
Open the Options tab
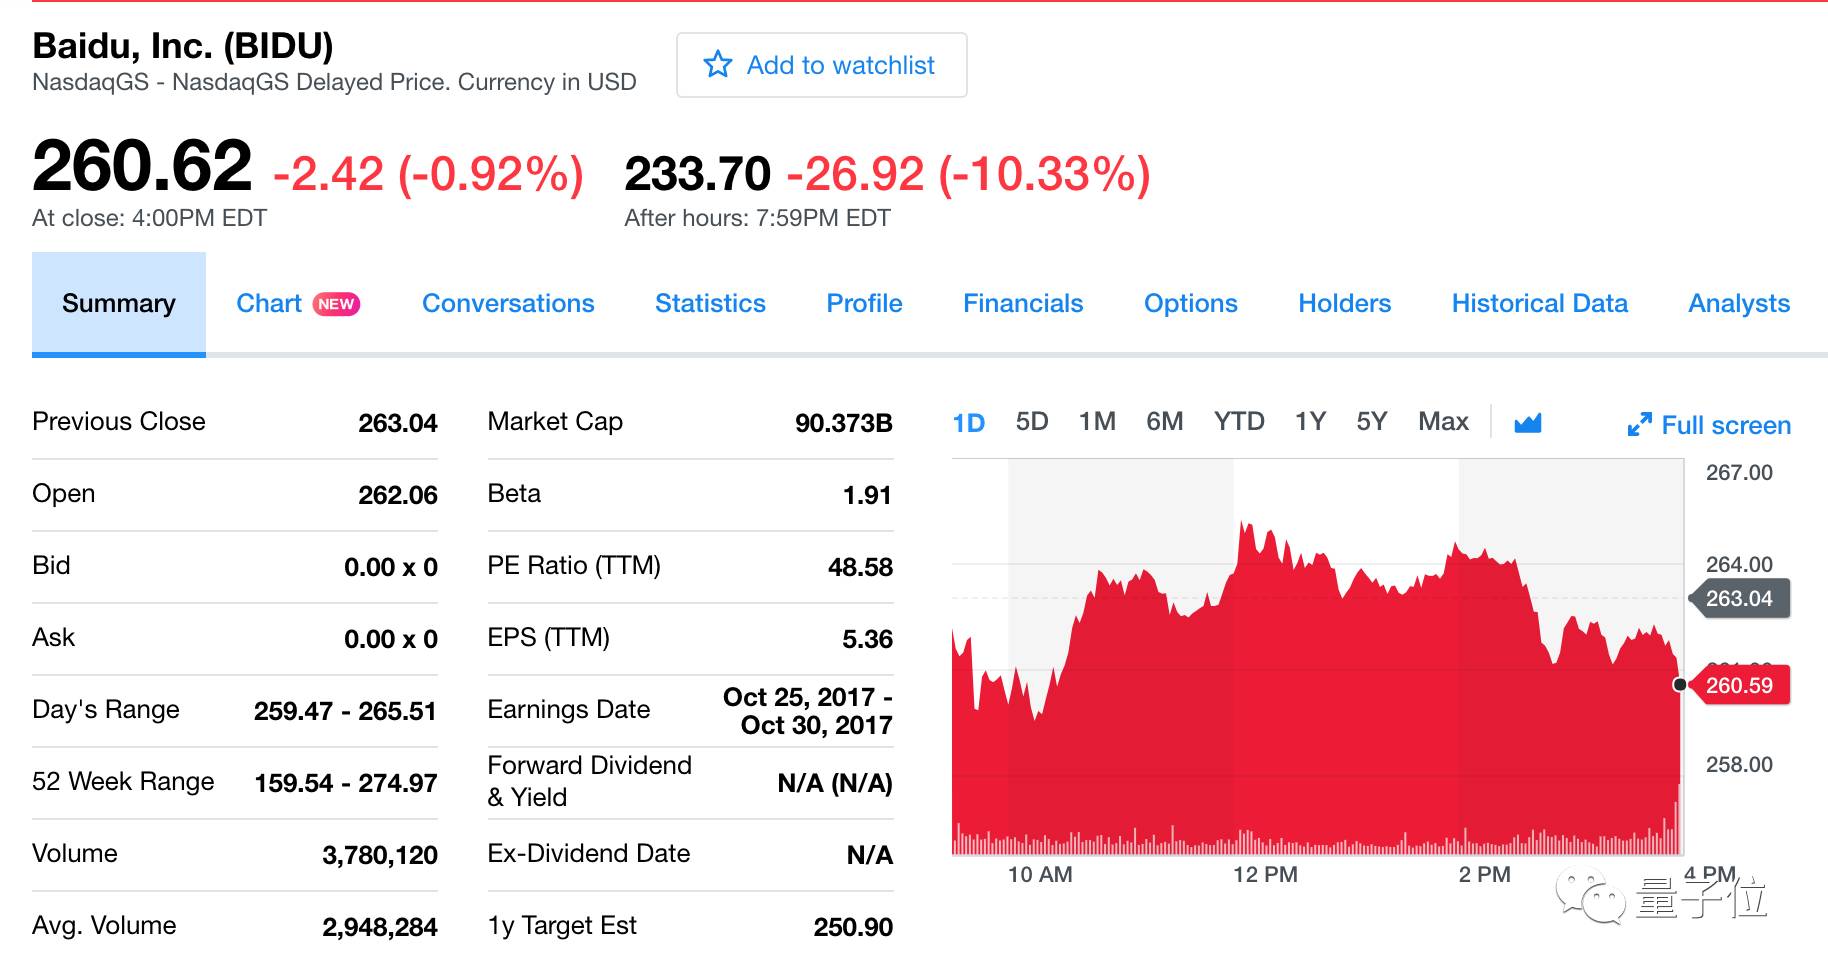point(1190,304)
